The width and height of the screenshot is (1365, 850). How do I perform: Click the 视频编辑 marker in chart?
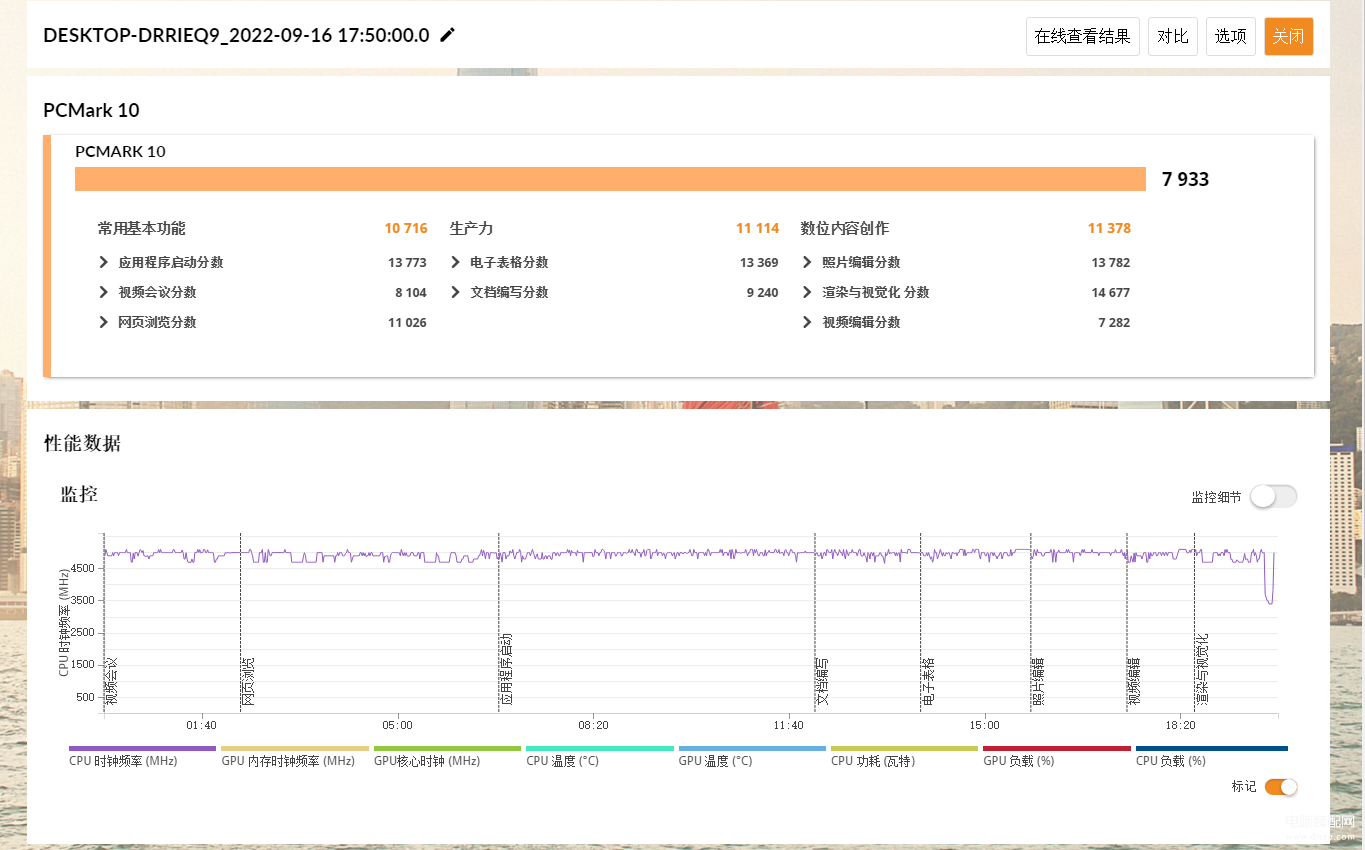coord(1135,681)
